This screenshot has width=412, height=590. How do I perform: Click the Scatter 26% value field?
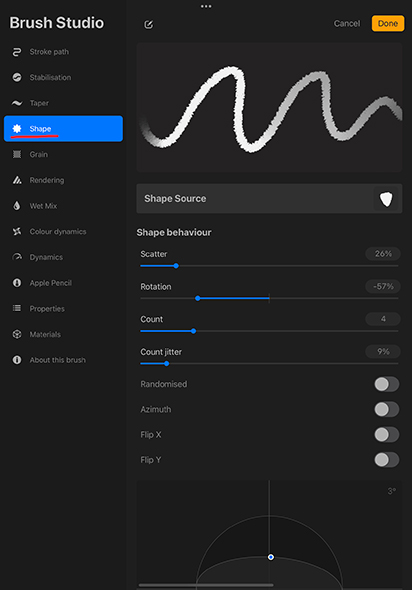point(383,254)
